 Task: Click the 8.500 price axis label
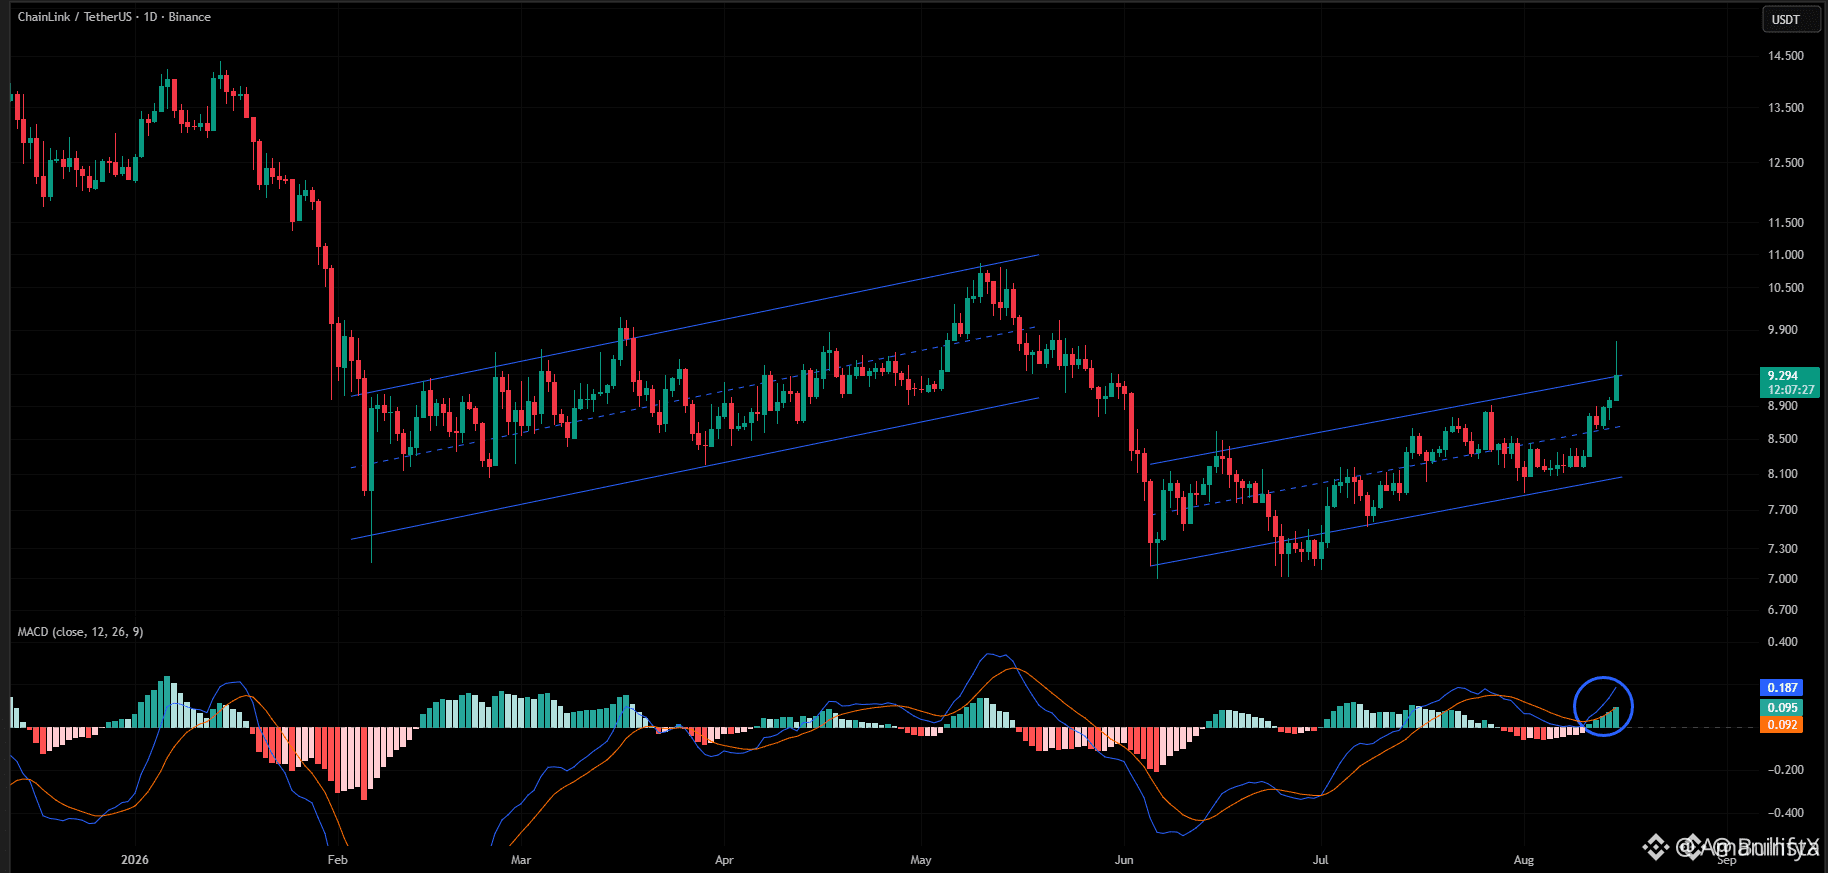(x=1783, y=439)
